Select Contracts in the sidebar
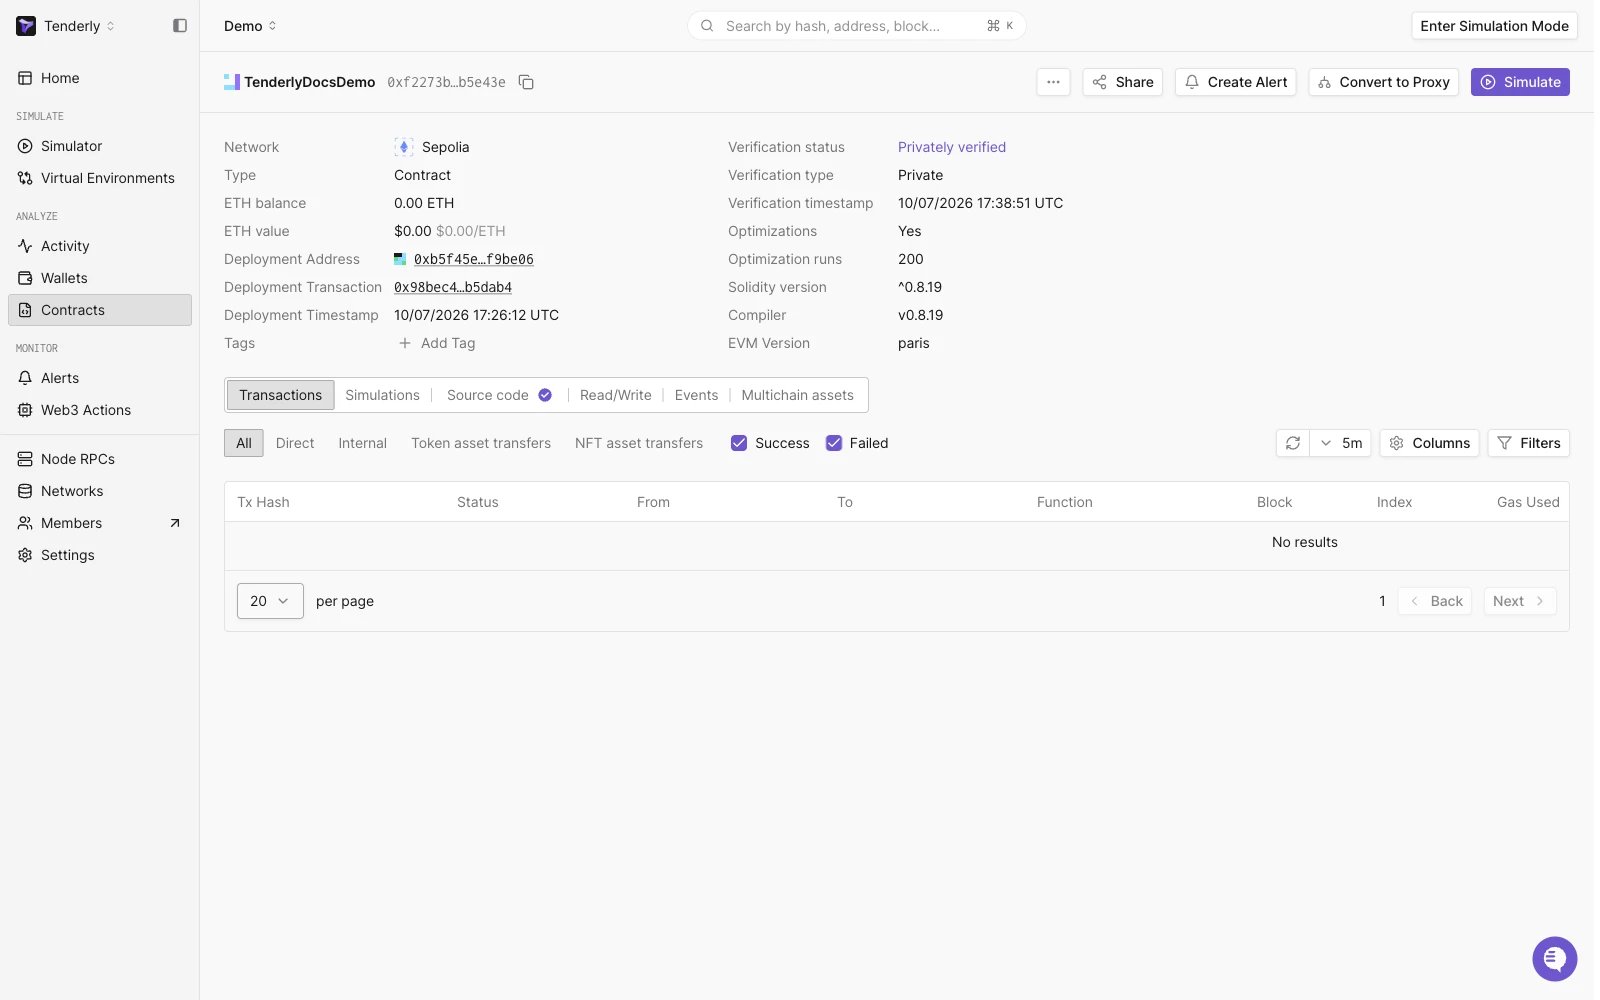 click(x=100, y=310)
